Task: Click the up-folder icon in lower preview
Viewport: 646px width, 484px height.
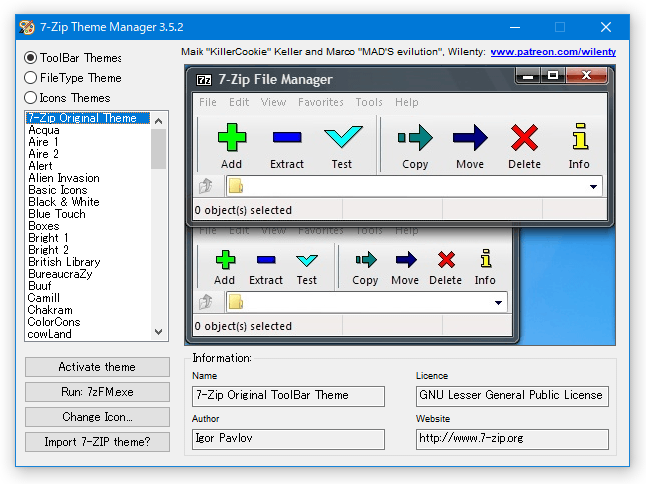Action: click(x=206, y=302)
